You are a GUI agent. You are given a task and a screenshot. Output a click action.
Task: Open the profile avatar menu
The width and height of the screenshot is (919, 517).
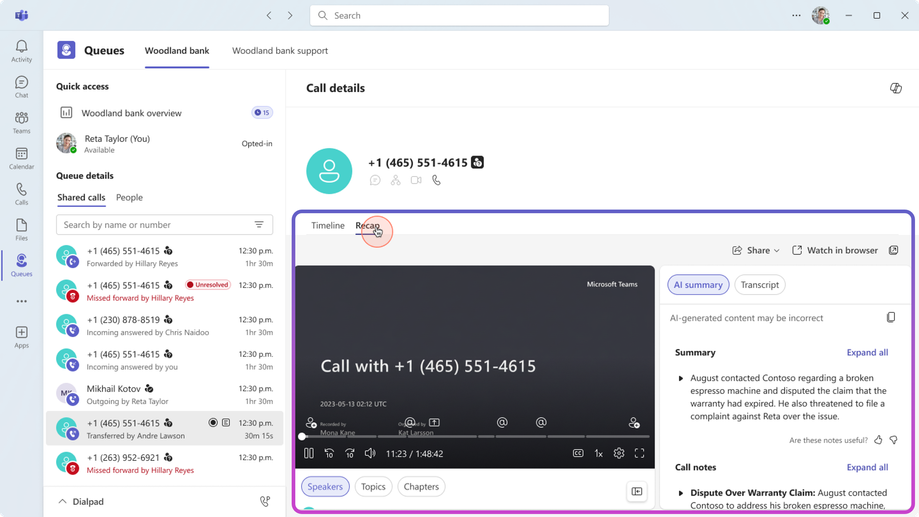[x=821, y=15]
